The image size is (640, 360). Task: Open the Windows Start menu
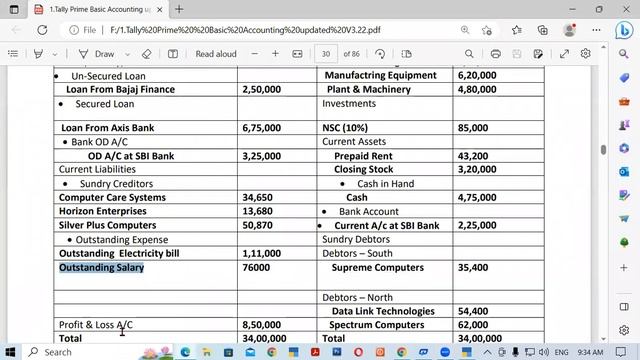pos(10,352)
